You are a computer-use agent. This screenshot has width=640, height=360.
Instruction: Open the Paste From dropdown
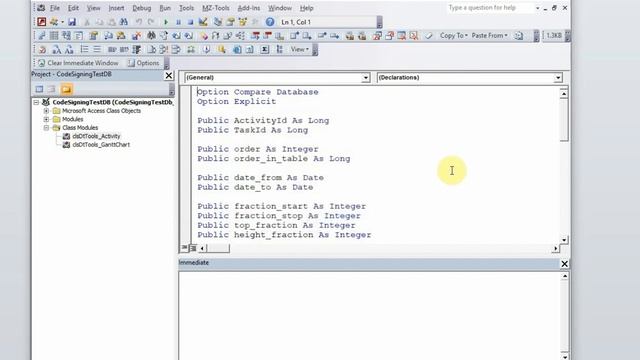tap(489, 36)
